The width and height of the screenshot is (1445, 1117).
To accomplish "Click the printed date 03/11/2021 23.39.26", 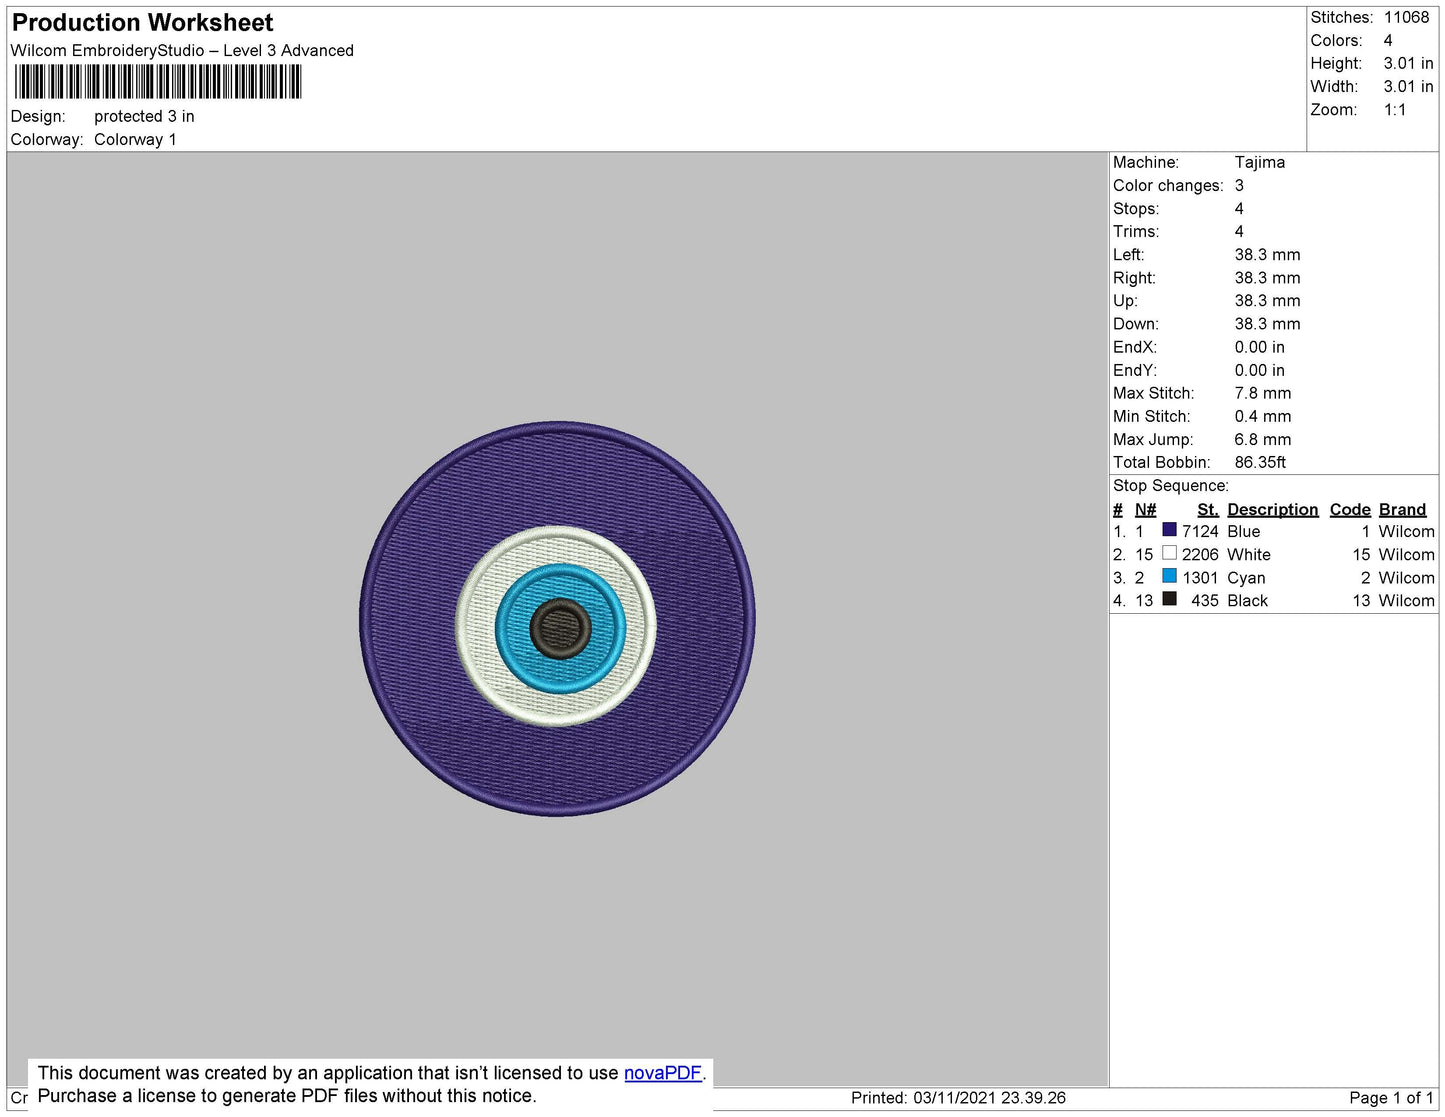I will click(x=989, y=1097).
